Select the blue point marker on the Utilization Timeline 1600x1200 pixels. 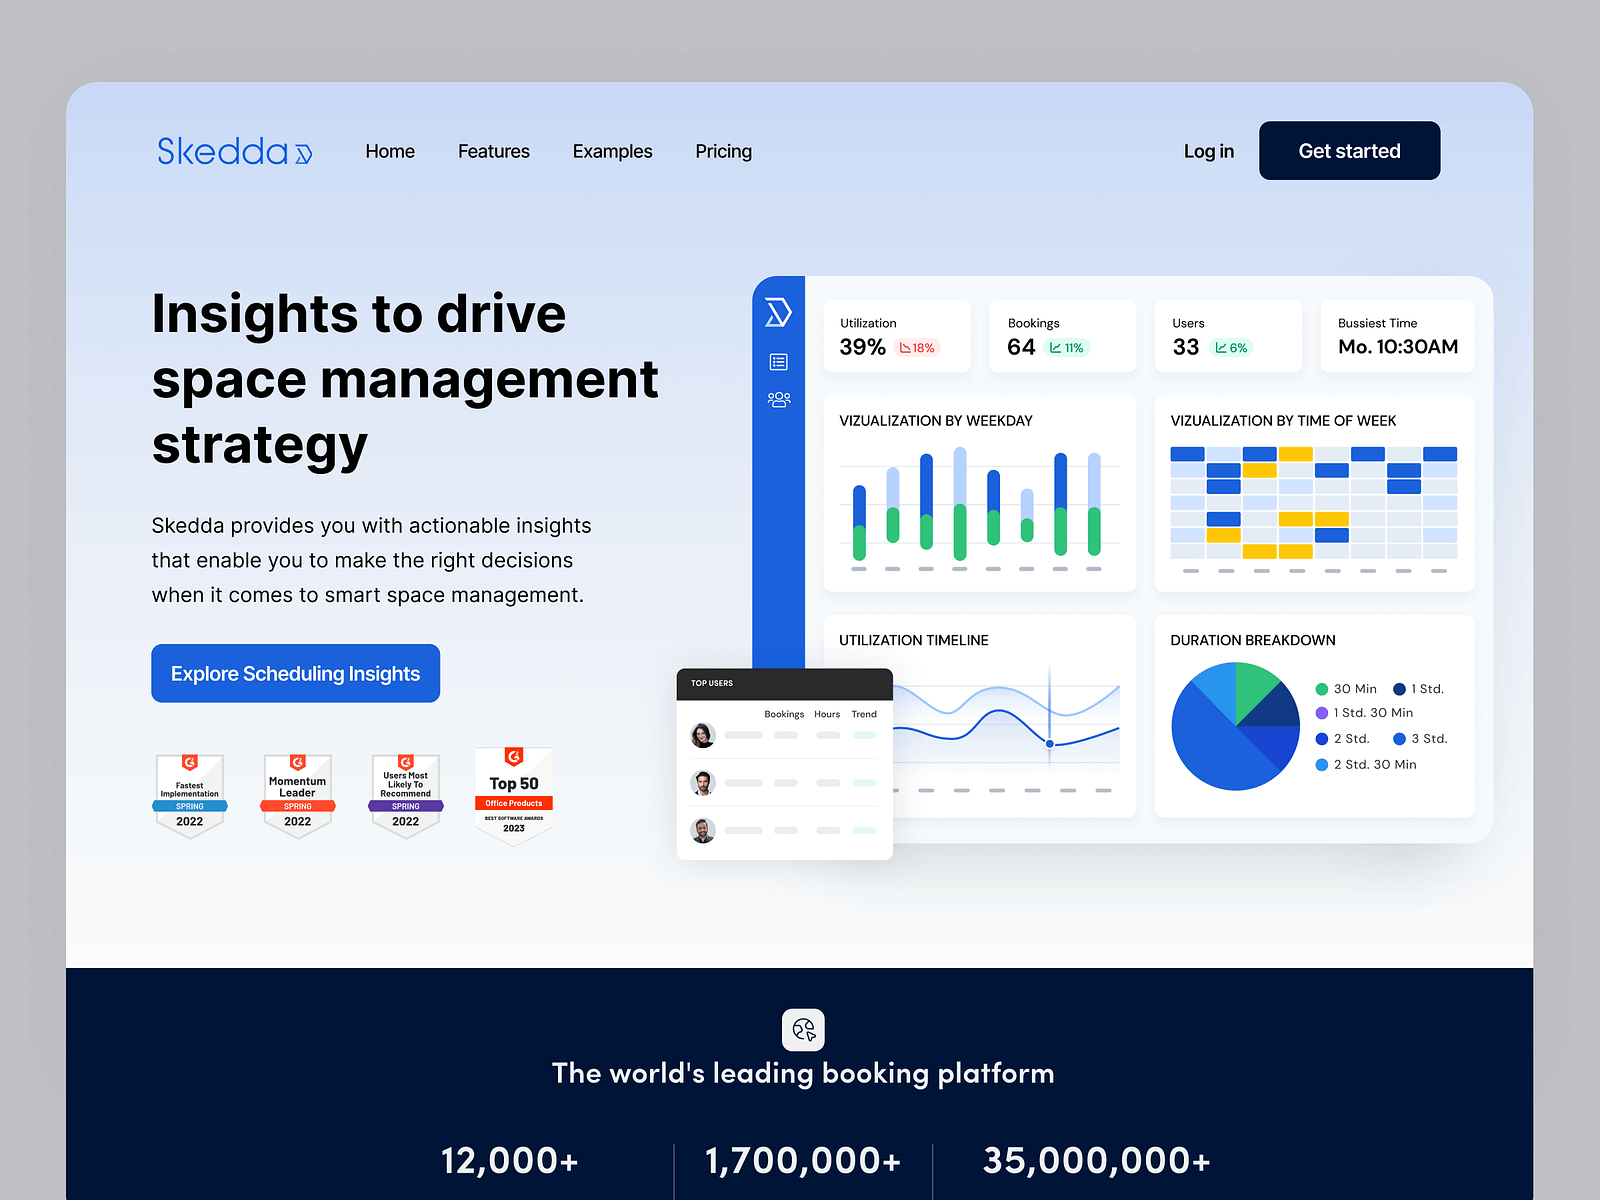pyautogui.click(x=1050, y=743)
